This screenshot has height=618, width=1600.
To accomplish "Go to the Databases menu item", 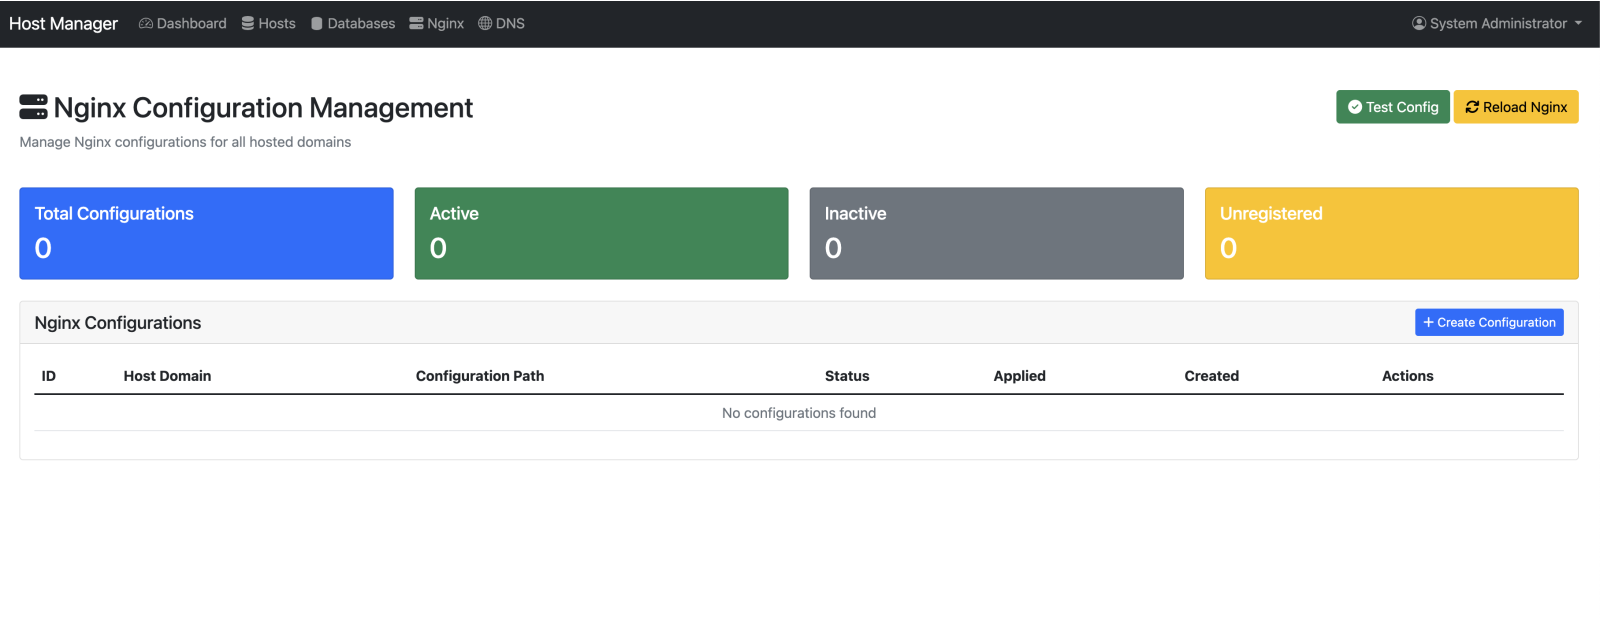I will coord(361,23).
